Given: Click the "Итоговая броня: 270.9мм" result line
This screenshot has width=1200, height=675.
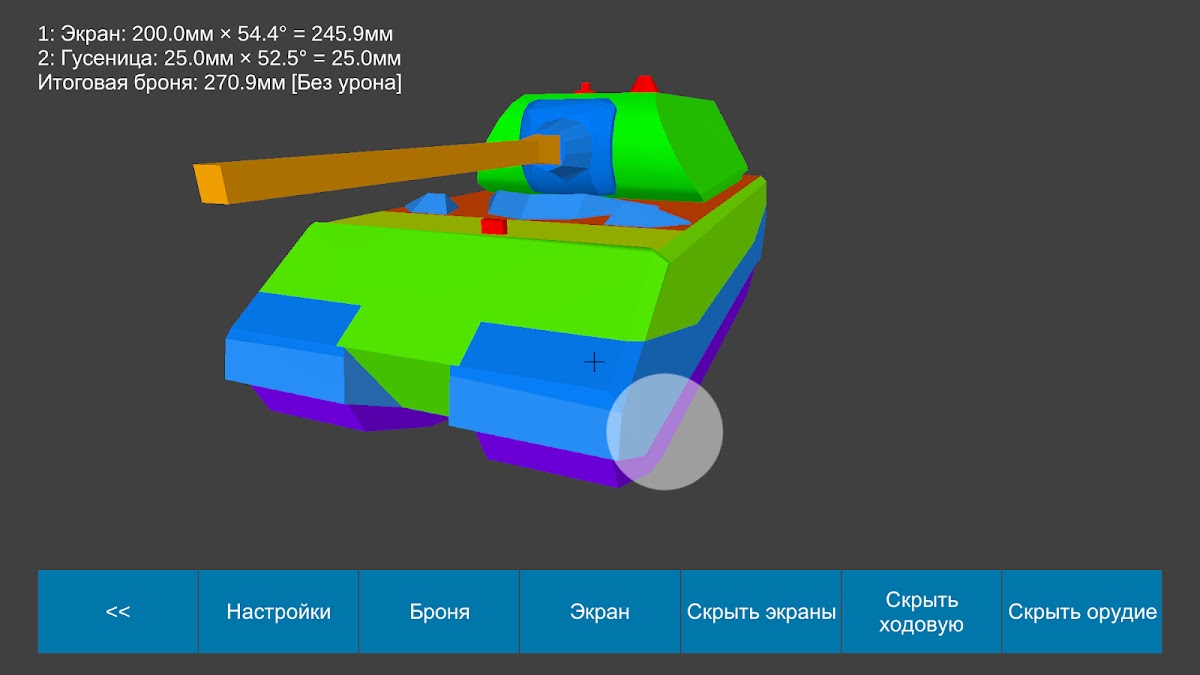Looking at the screenshot, I should coord(219,84).
